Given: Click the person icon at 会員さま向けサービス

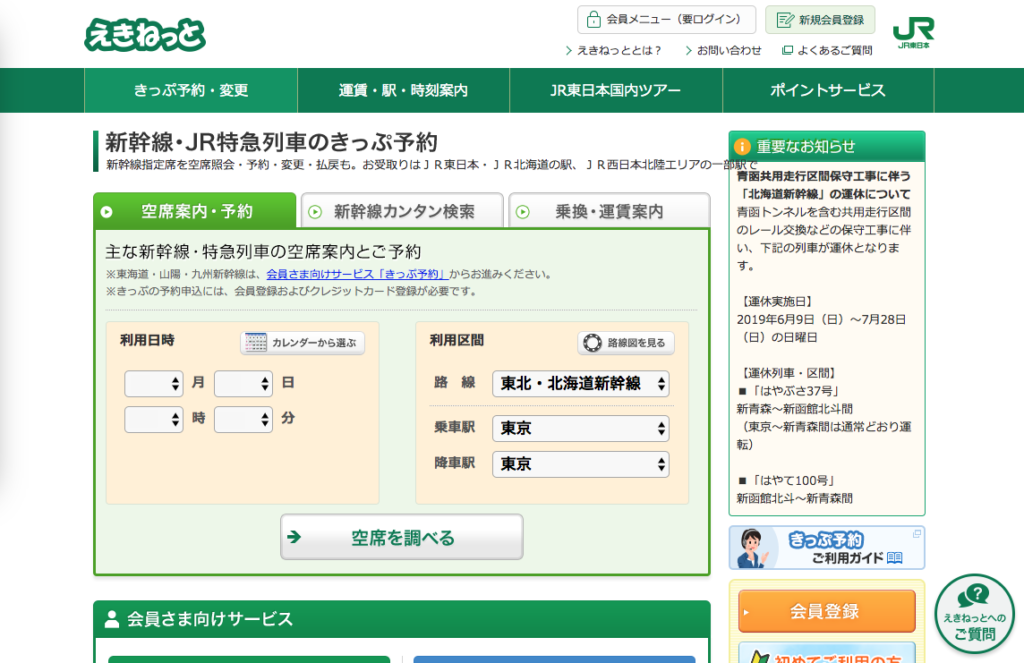Looking at the screenshot, I should point(112,619).
